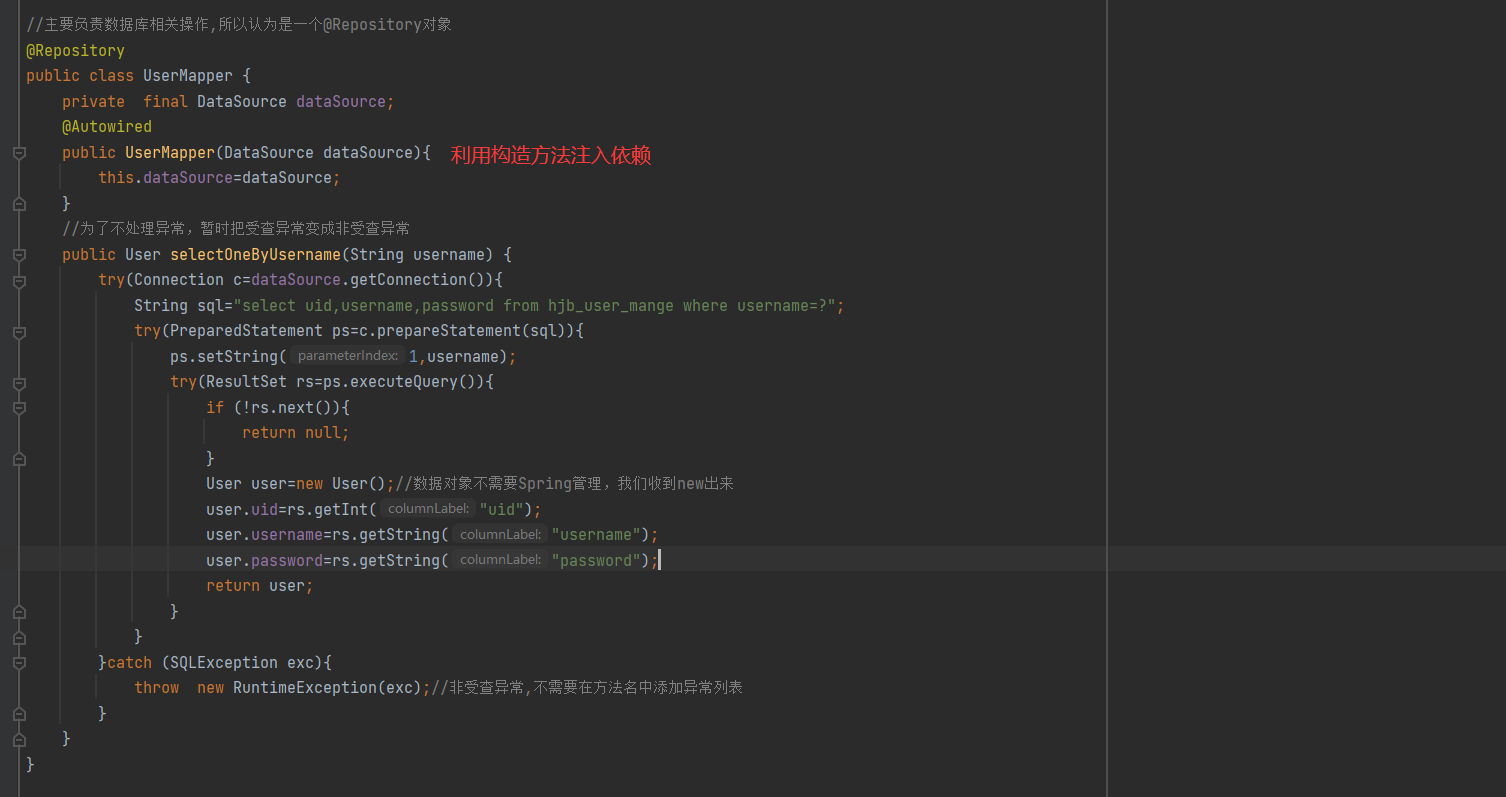Click the red 利用构造方法注入依赖 annotation text

(551, 155)
